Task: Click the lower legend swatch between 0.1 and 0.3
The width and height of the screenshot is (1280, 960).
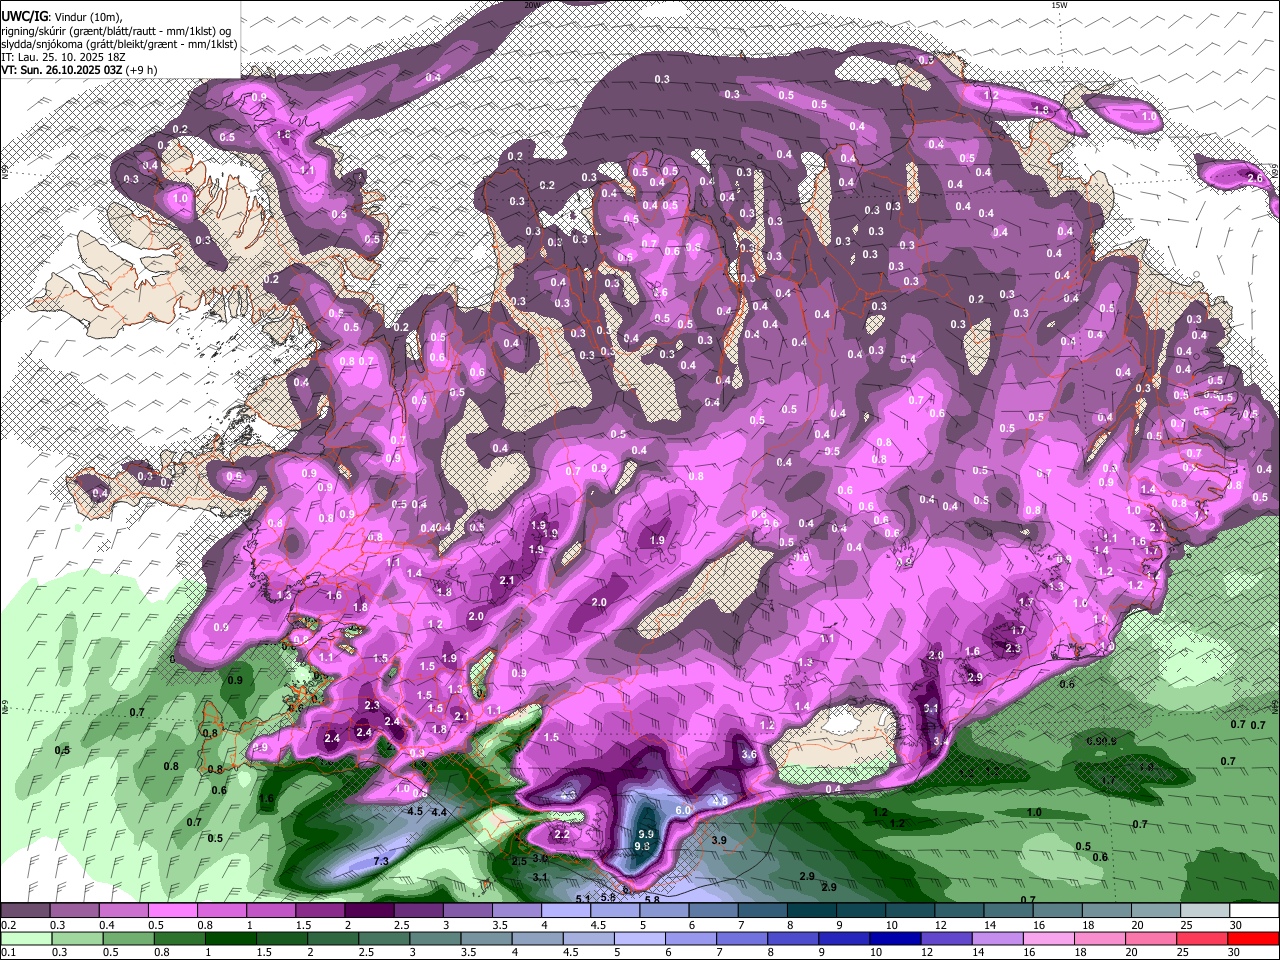Action: (25, 938)
